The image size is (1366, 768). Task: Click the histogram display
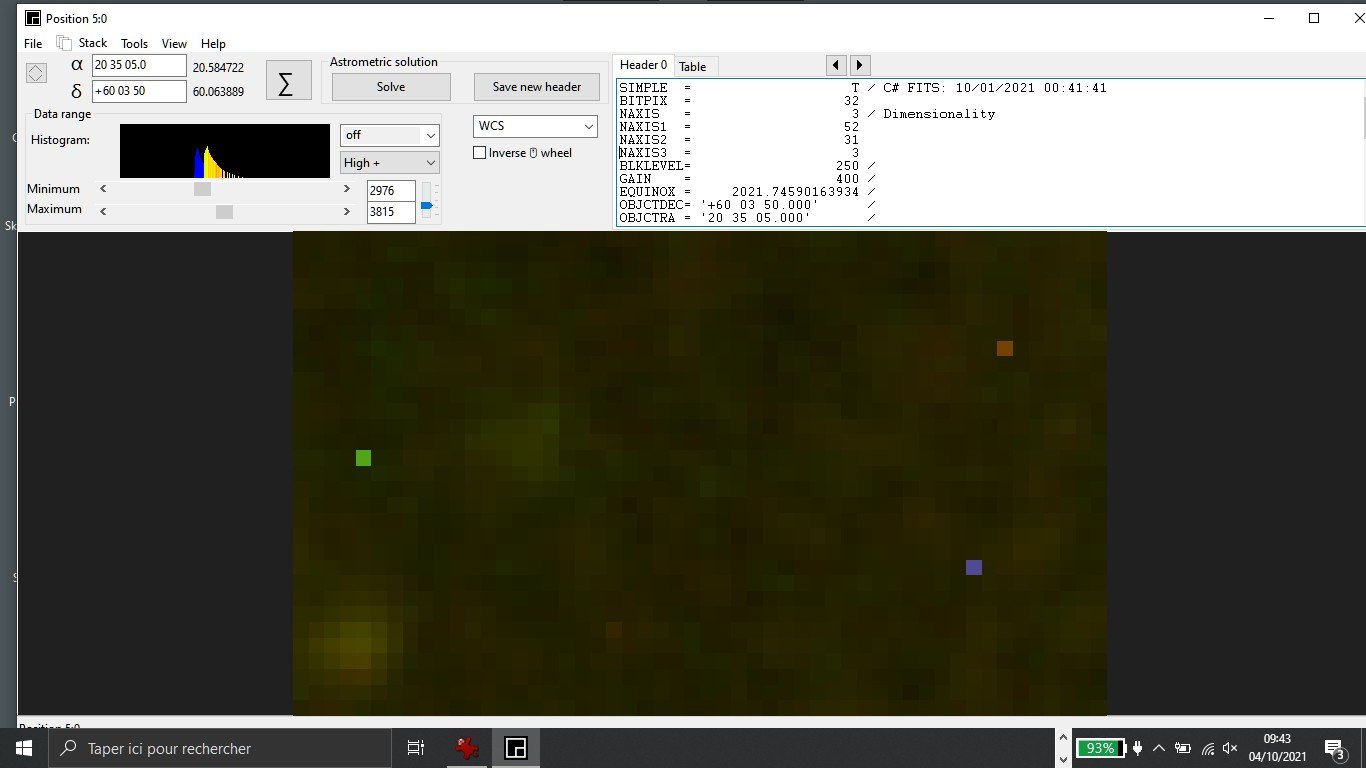pyautogui.click(x=225, y=151)
